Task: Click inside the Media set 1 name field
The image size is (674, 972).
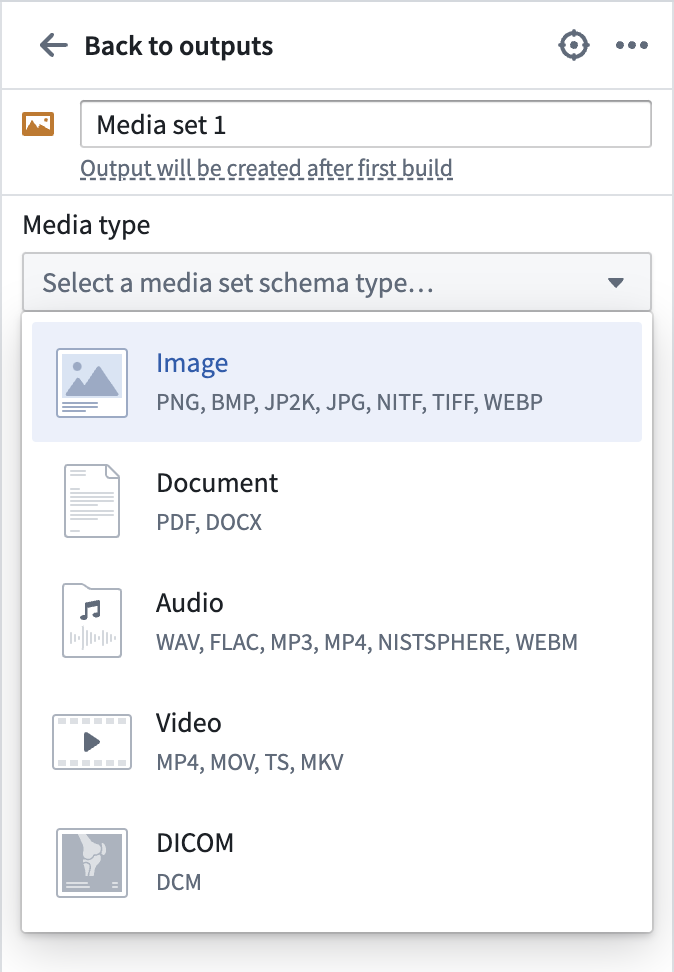Action: [x=365, y=123]
